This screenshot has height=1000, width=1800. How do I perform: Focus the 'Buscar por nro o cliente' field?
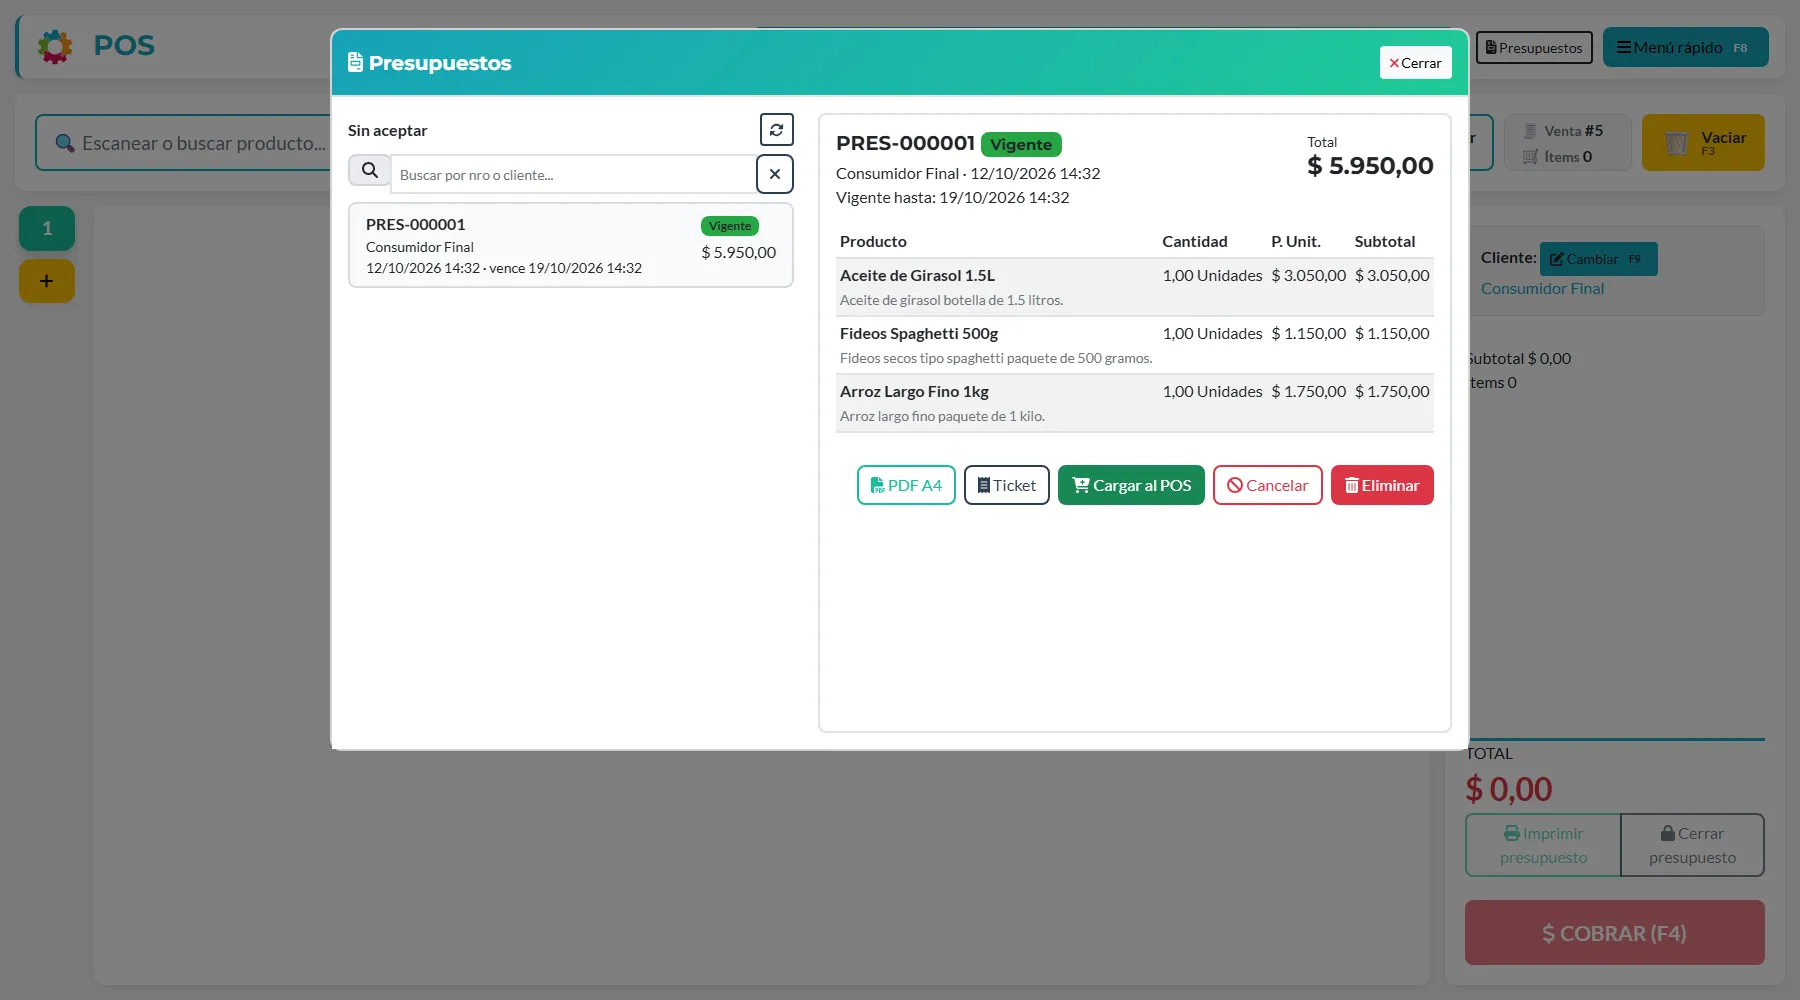pyautogui.click(x=573, y=174)
